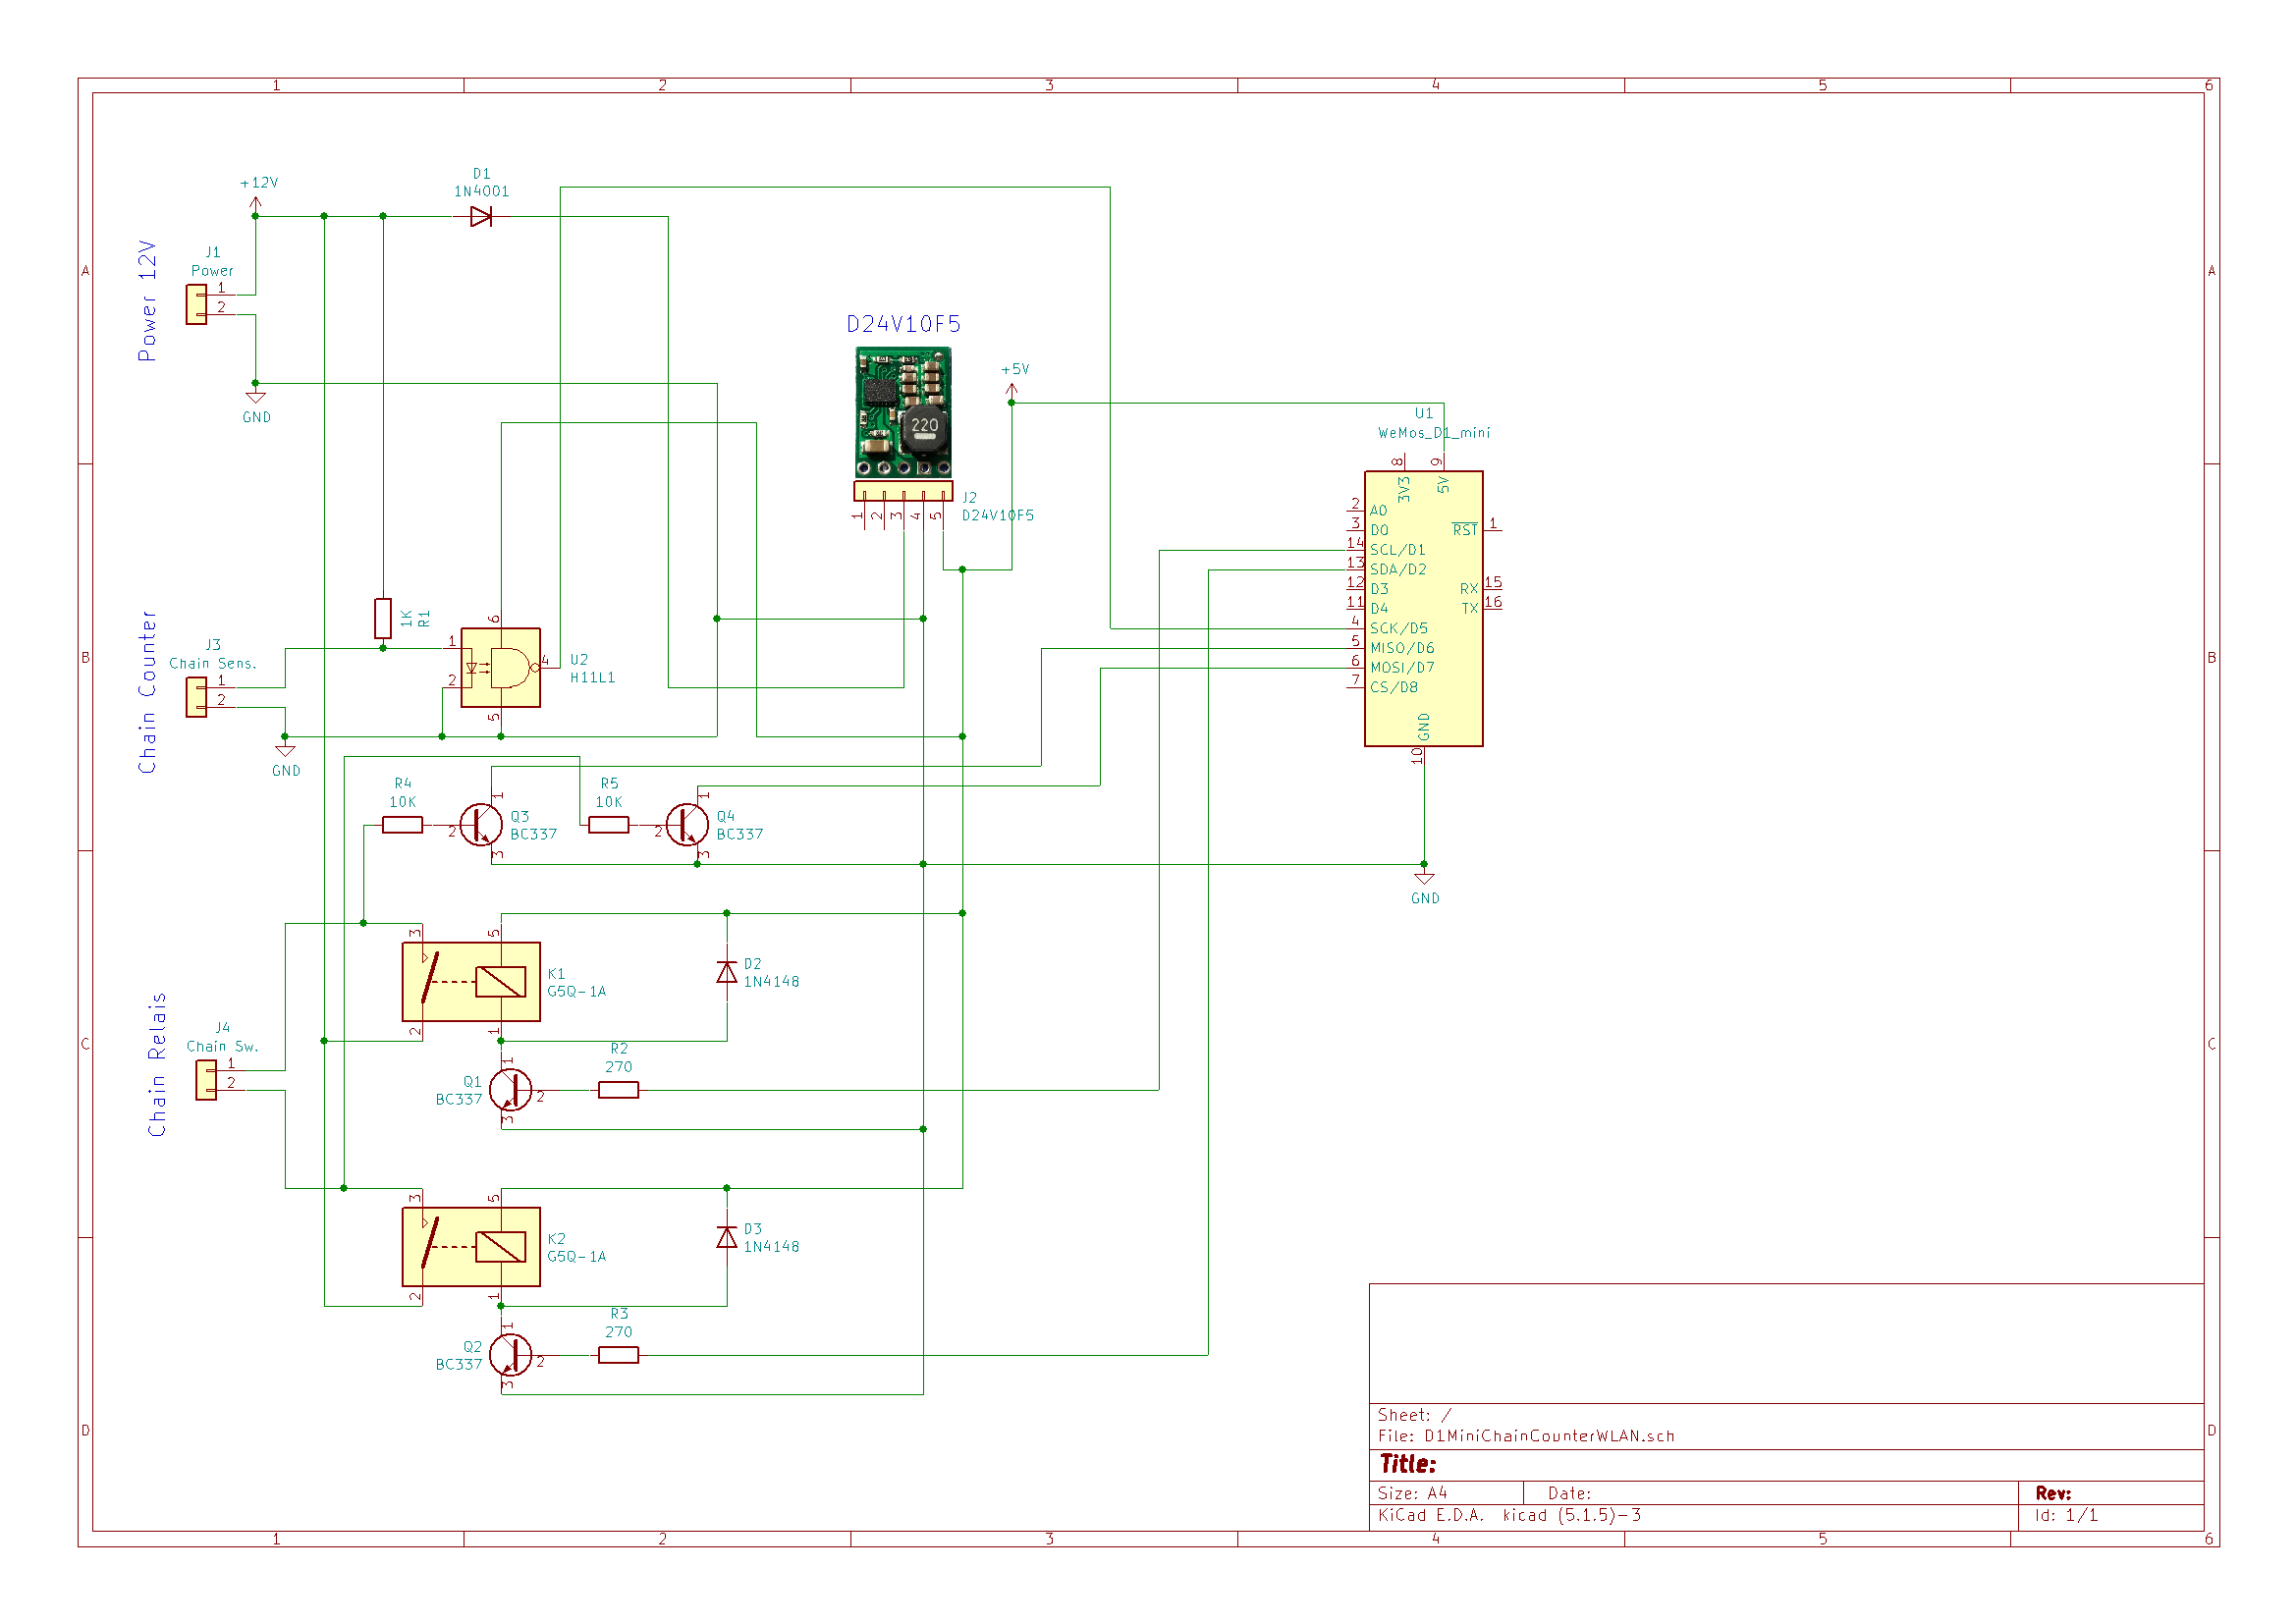2296x1623 pixels.
Task: Select the Q1 BC337 transistor symbol
Action: [x=510, y=1090]
